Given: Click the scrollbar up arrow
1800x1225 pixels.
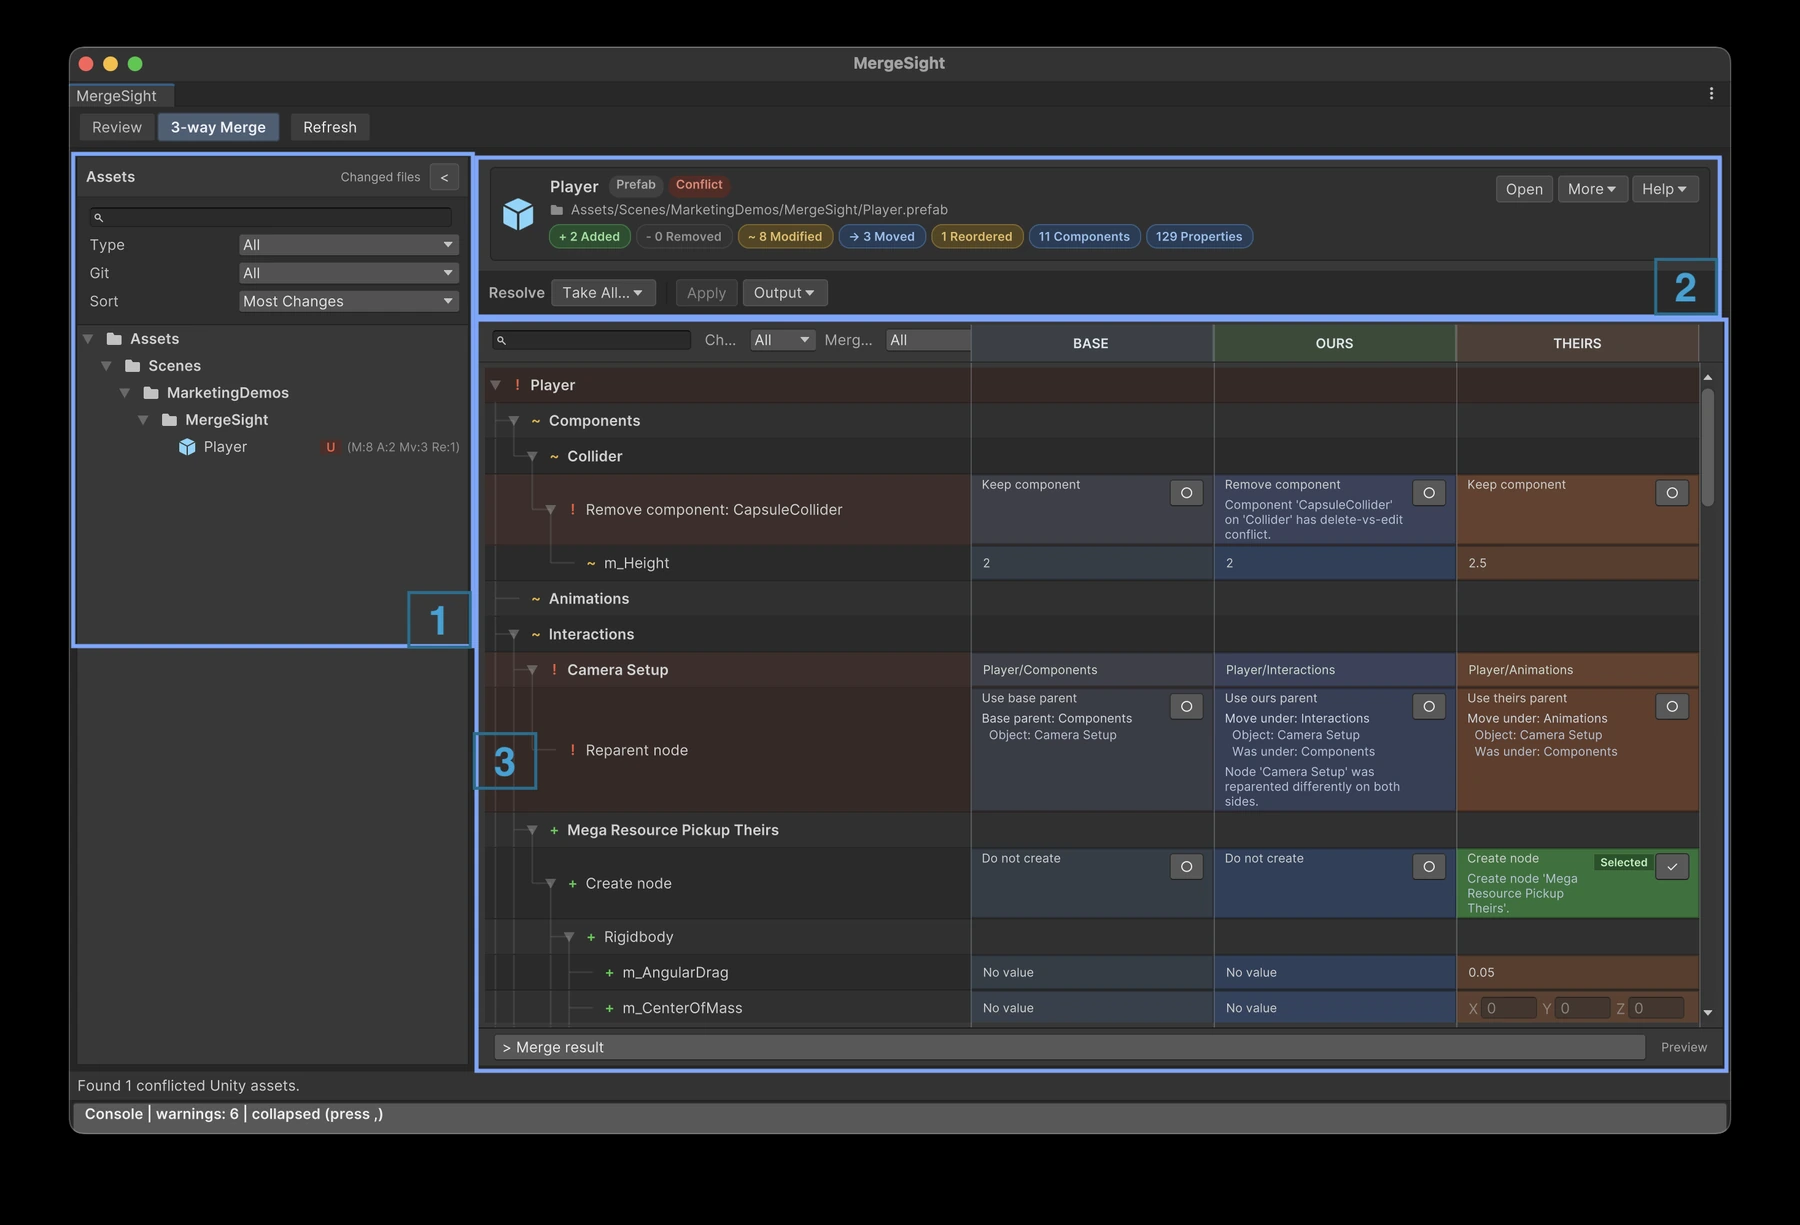Looking at the screenshot, I should [1708, 378].
